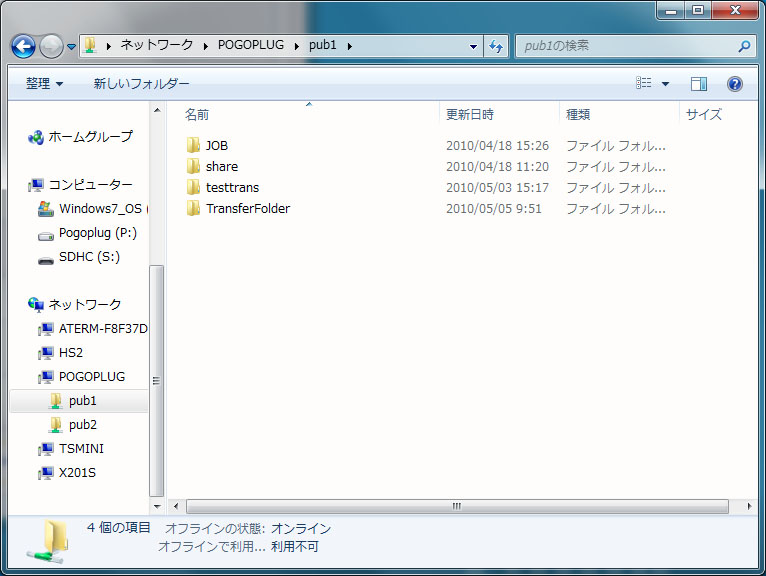This screenshot has width=766, height=576.
Task: Click the TransferFolder folder name
Action: [248, 209]
